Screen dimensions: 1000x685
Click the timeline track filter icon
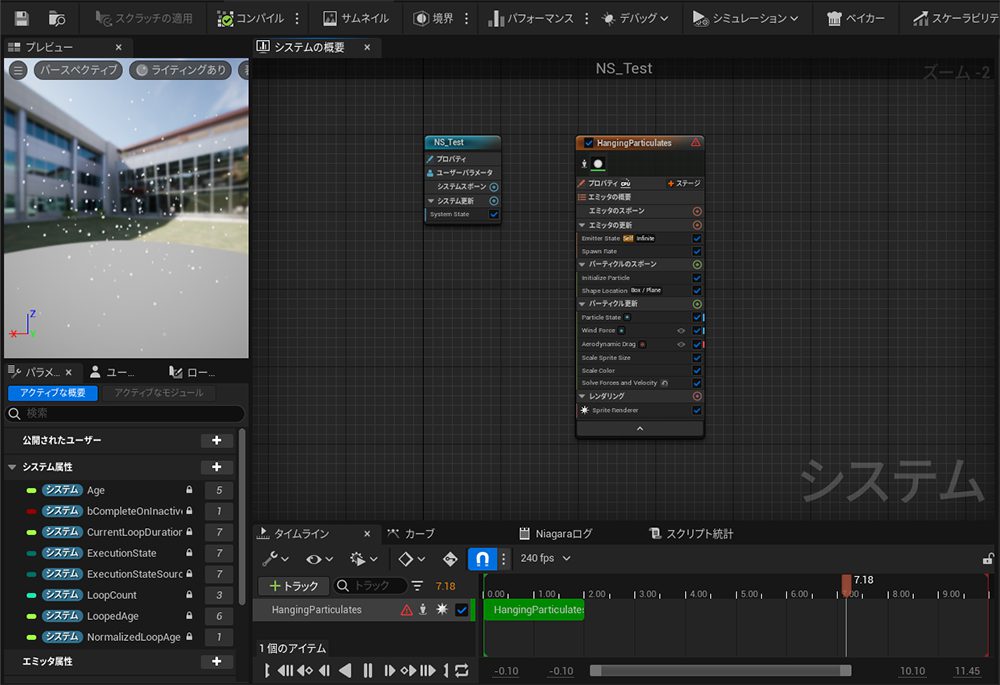[417, 586]
